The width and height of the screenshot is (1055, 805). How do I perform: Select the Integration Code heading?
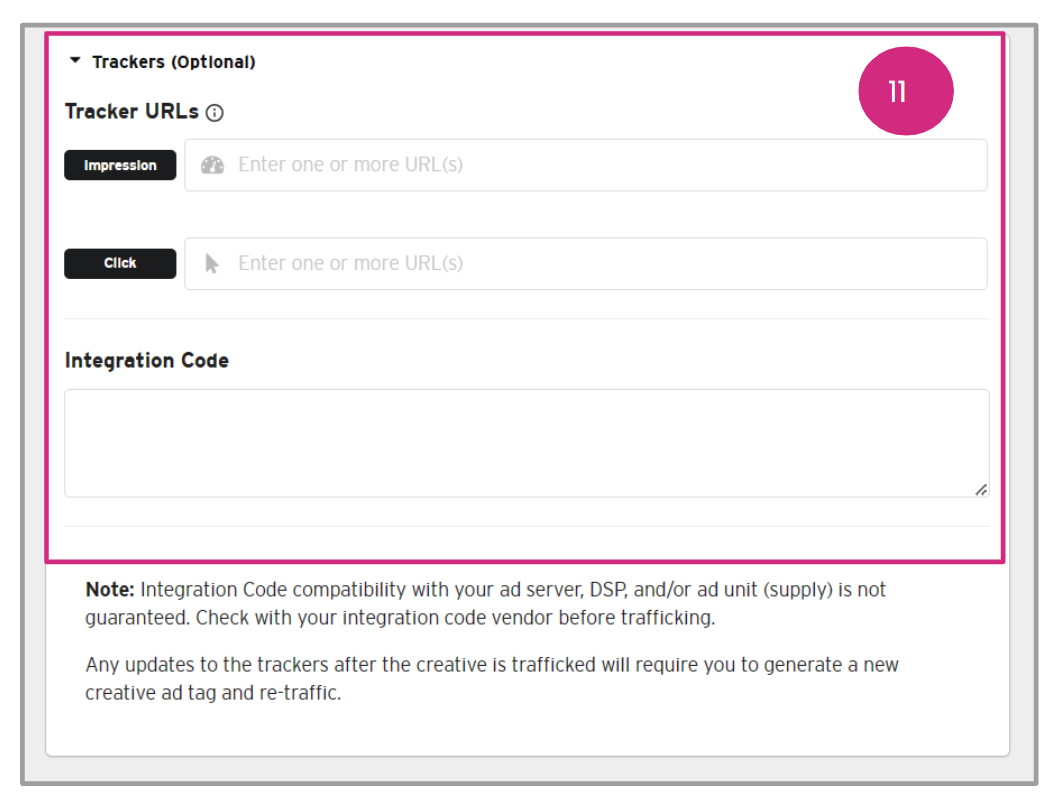click(147, 360)
